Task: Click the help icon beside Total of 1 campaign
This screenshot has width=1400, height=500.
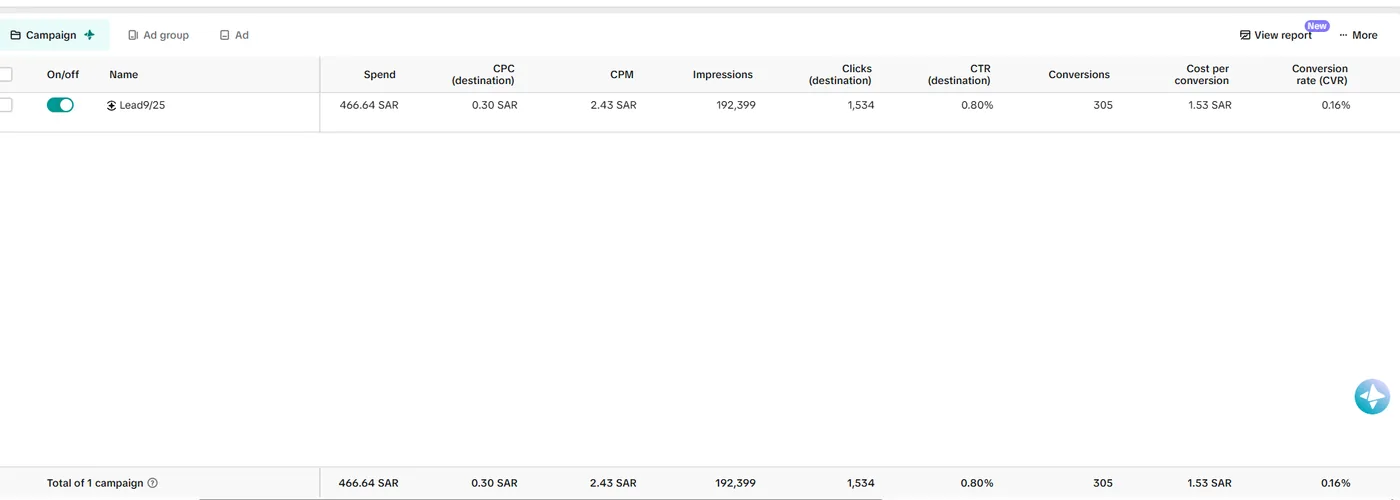Action: pos(153,483)
